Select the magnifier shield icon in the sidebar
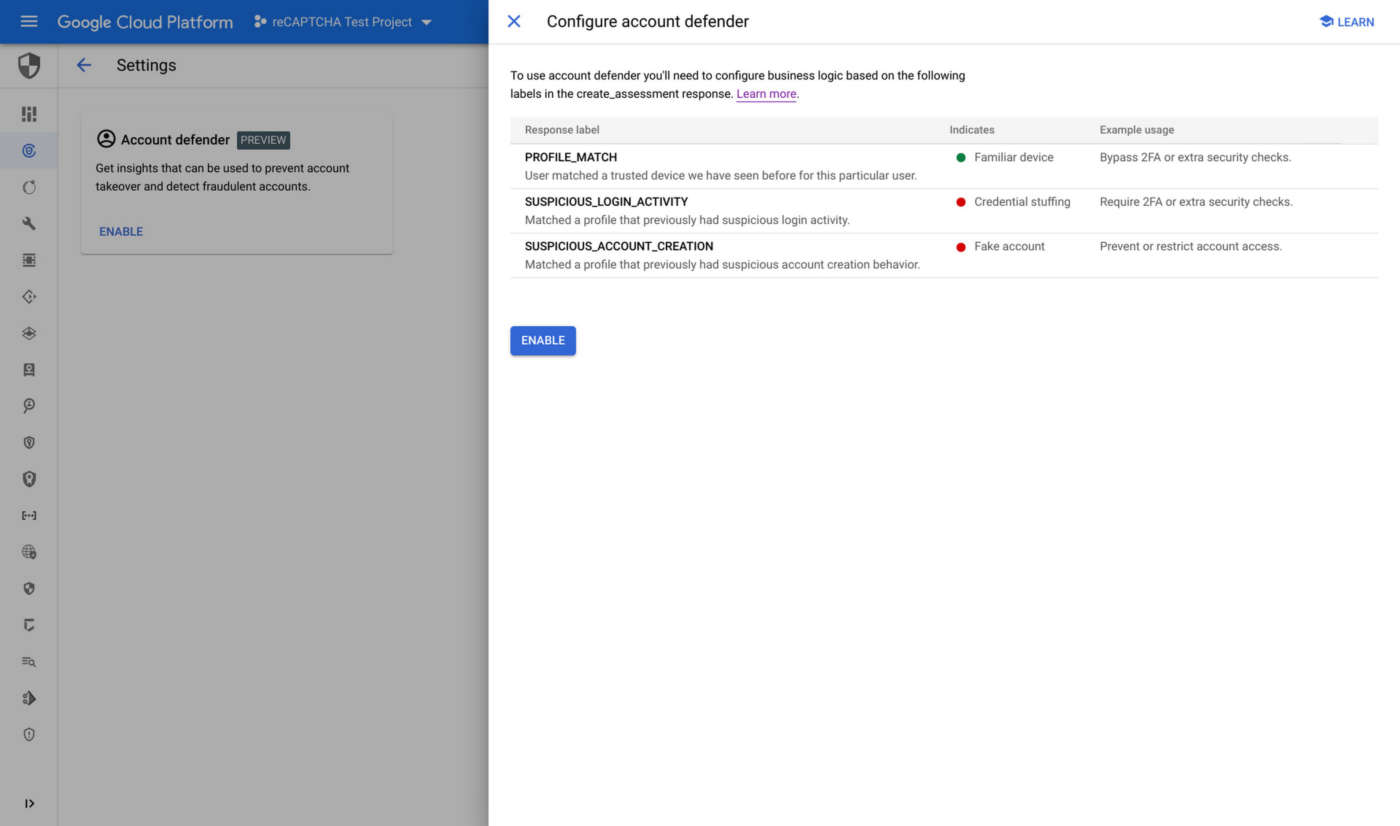Image resolution: width=1400 pixels, height=826 pixels. coord(29,405)
